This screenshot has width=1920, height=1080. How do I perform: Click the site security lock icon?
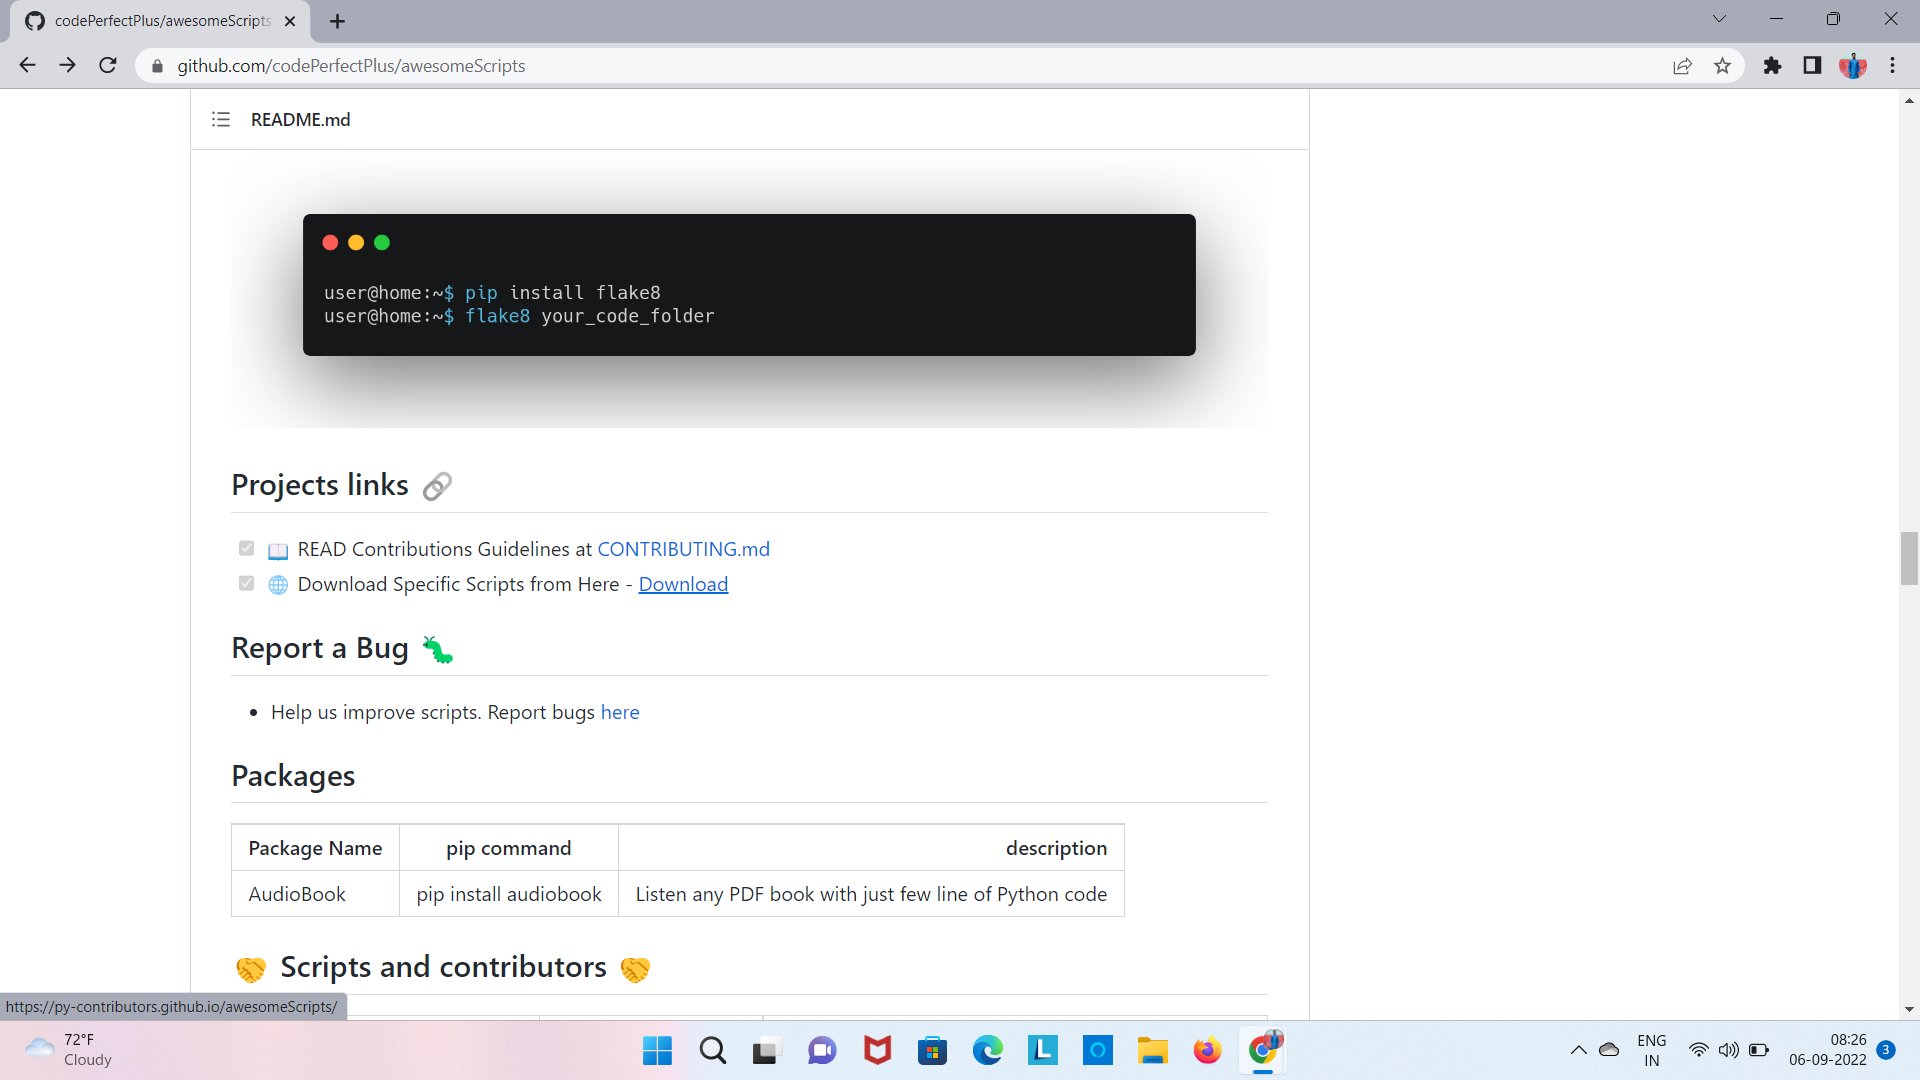tap(157, 66)
